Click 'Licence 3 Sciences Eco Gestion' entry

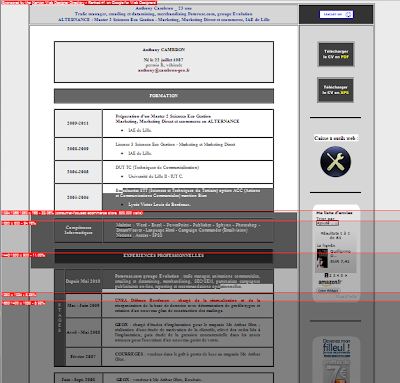[x=175, y=144]
